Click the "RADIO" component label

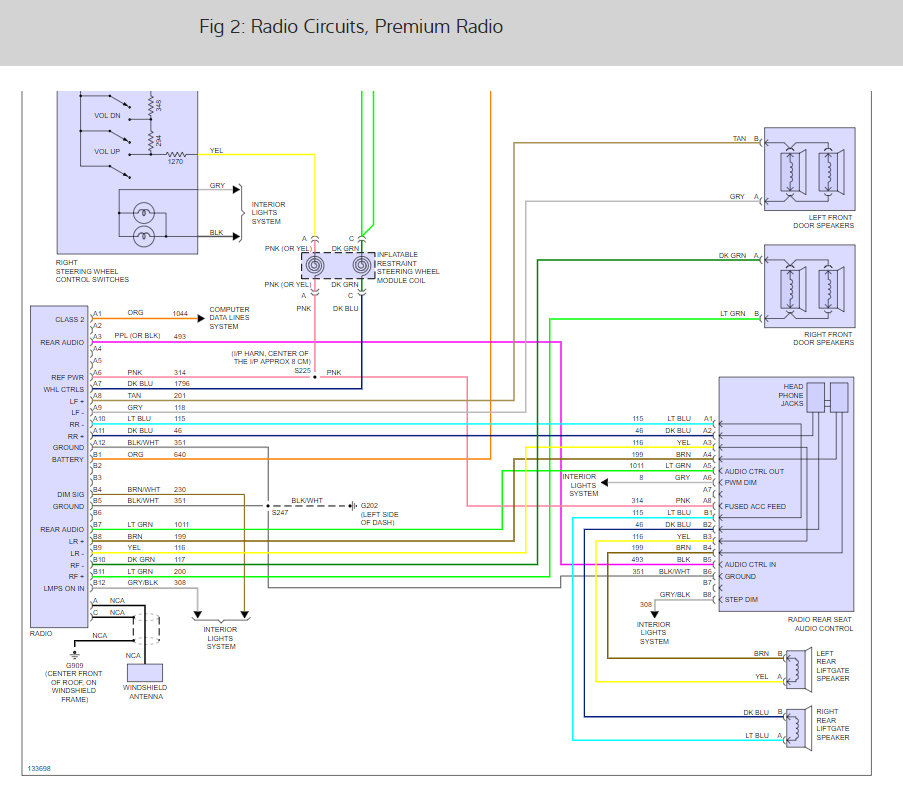pos(41,634)
